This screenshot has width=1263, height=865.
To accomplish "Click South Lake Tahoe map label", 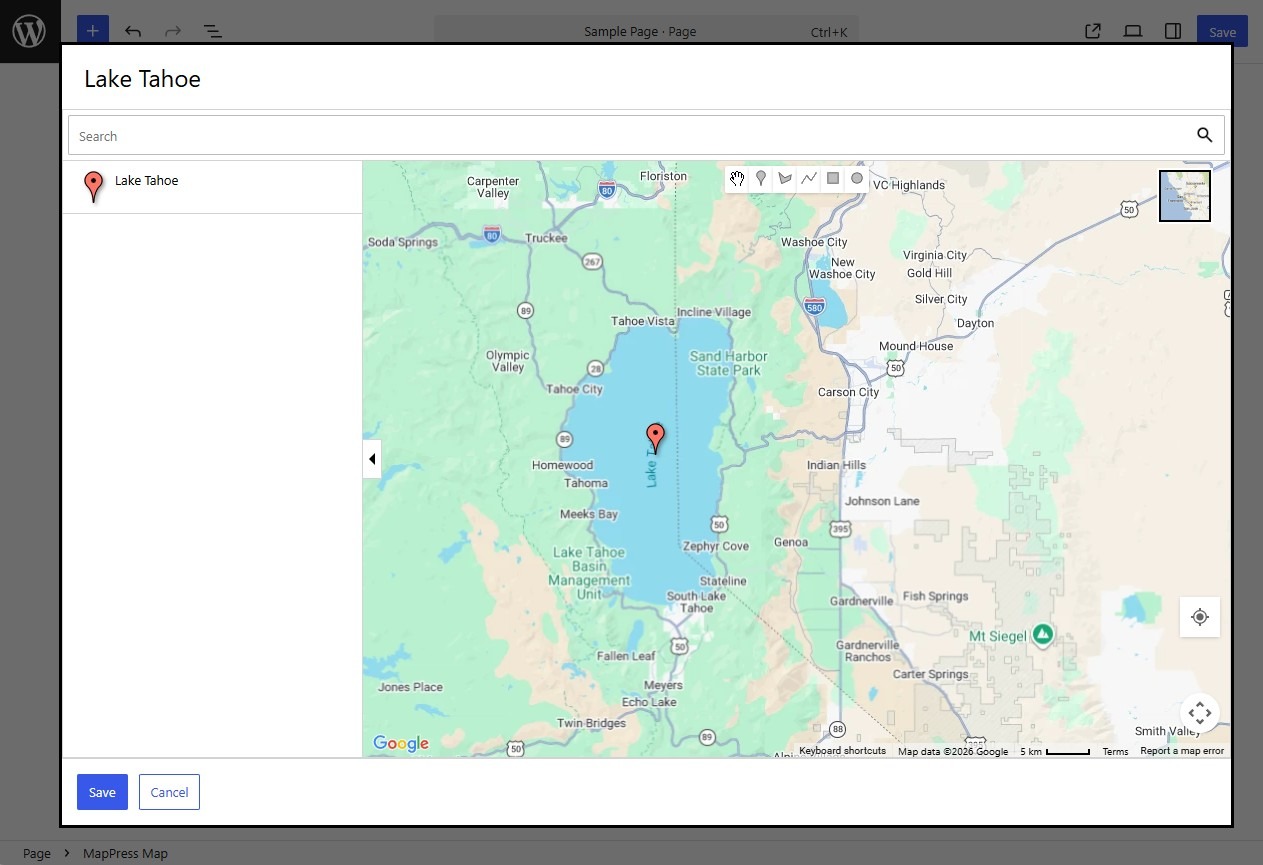I will 697,602.
